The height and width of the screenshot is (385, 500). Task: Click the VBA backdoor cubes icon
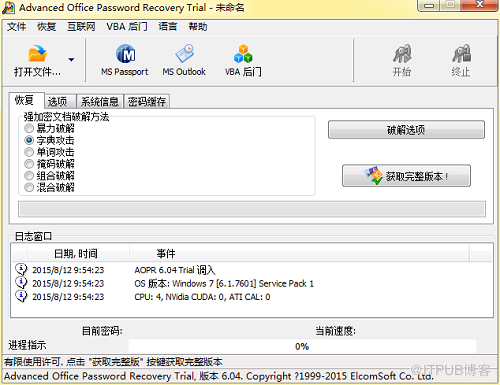243,54
